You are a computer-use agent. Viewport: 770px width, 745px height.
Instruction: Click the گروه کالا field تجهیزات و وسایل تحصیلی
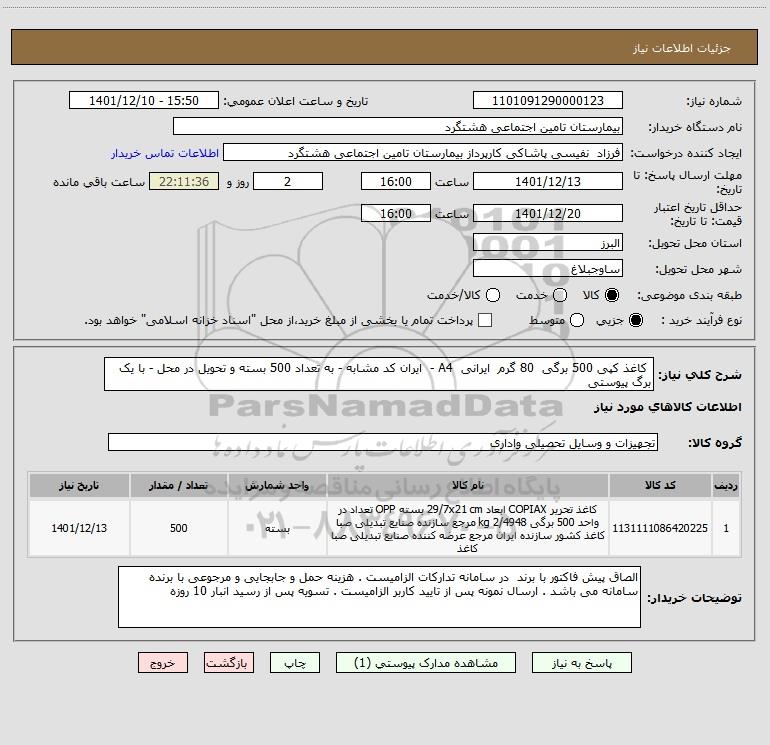(383, 442)
